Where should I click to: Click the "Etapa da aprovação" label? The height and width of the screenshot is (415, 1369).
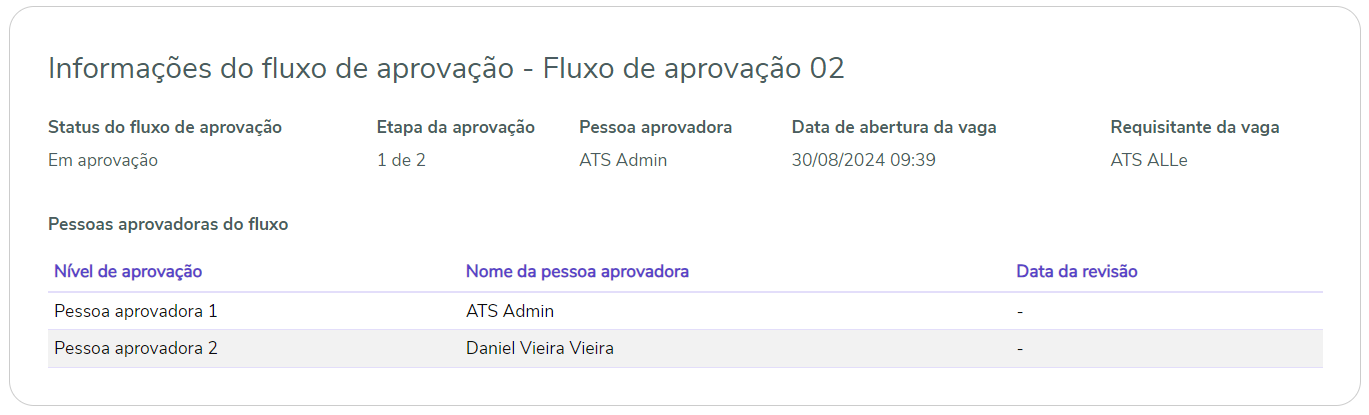[456, 127]
